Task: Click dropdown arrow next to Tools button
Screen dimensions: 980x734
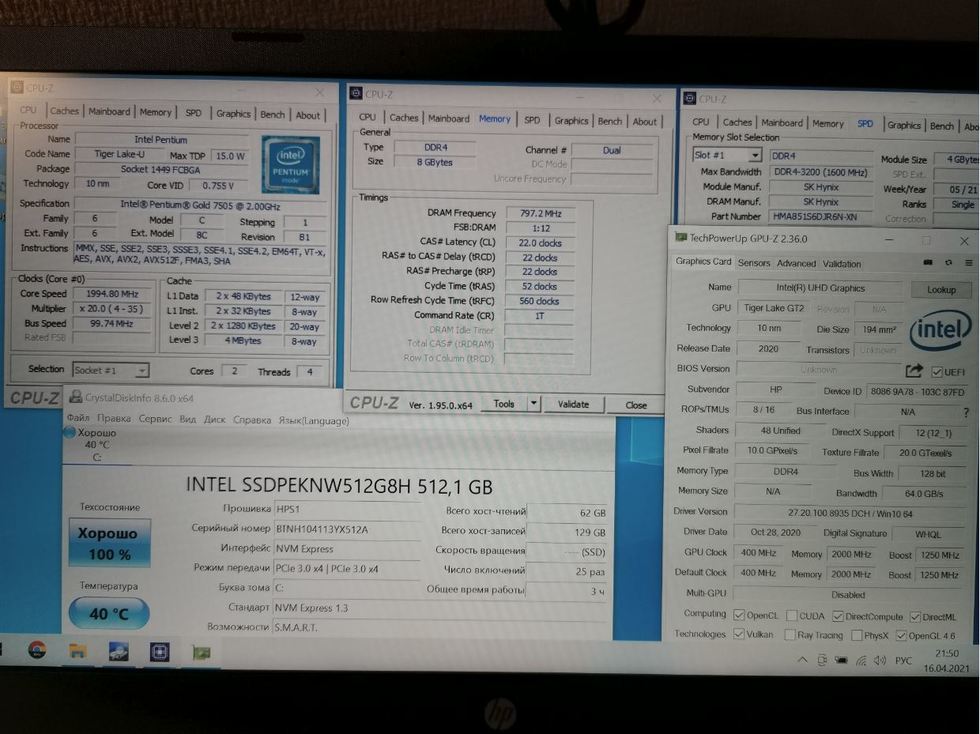Action: [534, 404]
